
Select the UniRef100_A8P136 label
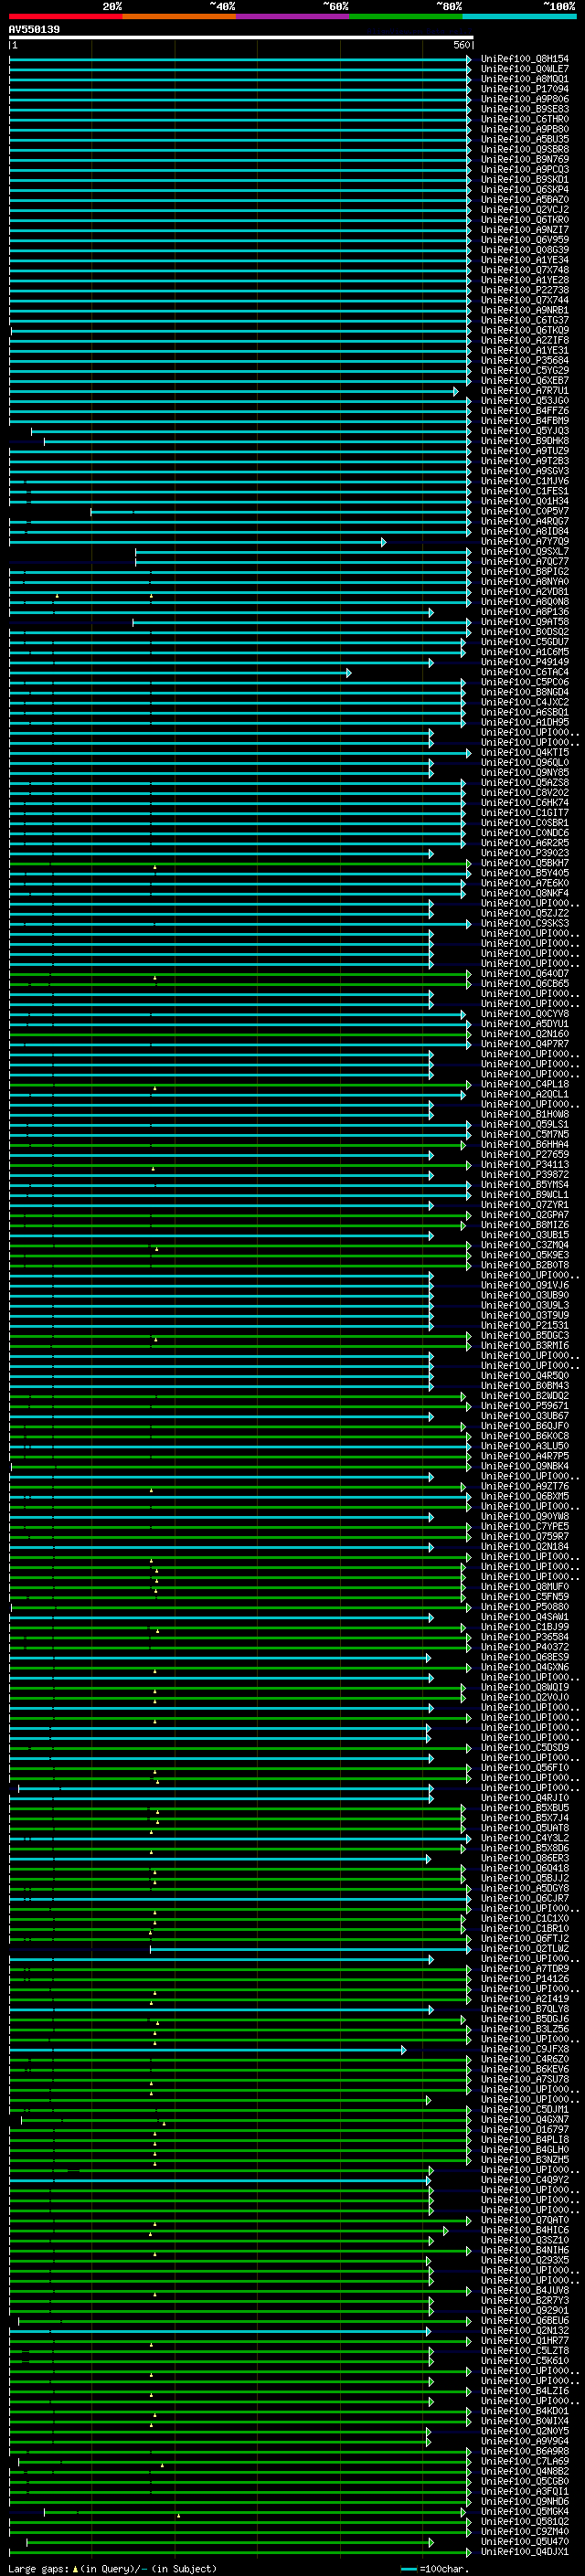[x=525, y=612]
